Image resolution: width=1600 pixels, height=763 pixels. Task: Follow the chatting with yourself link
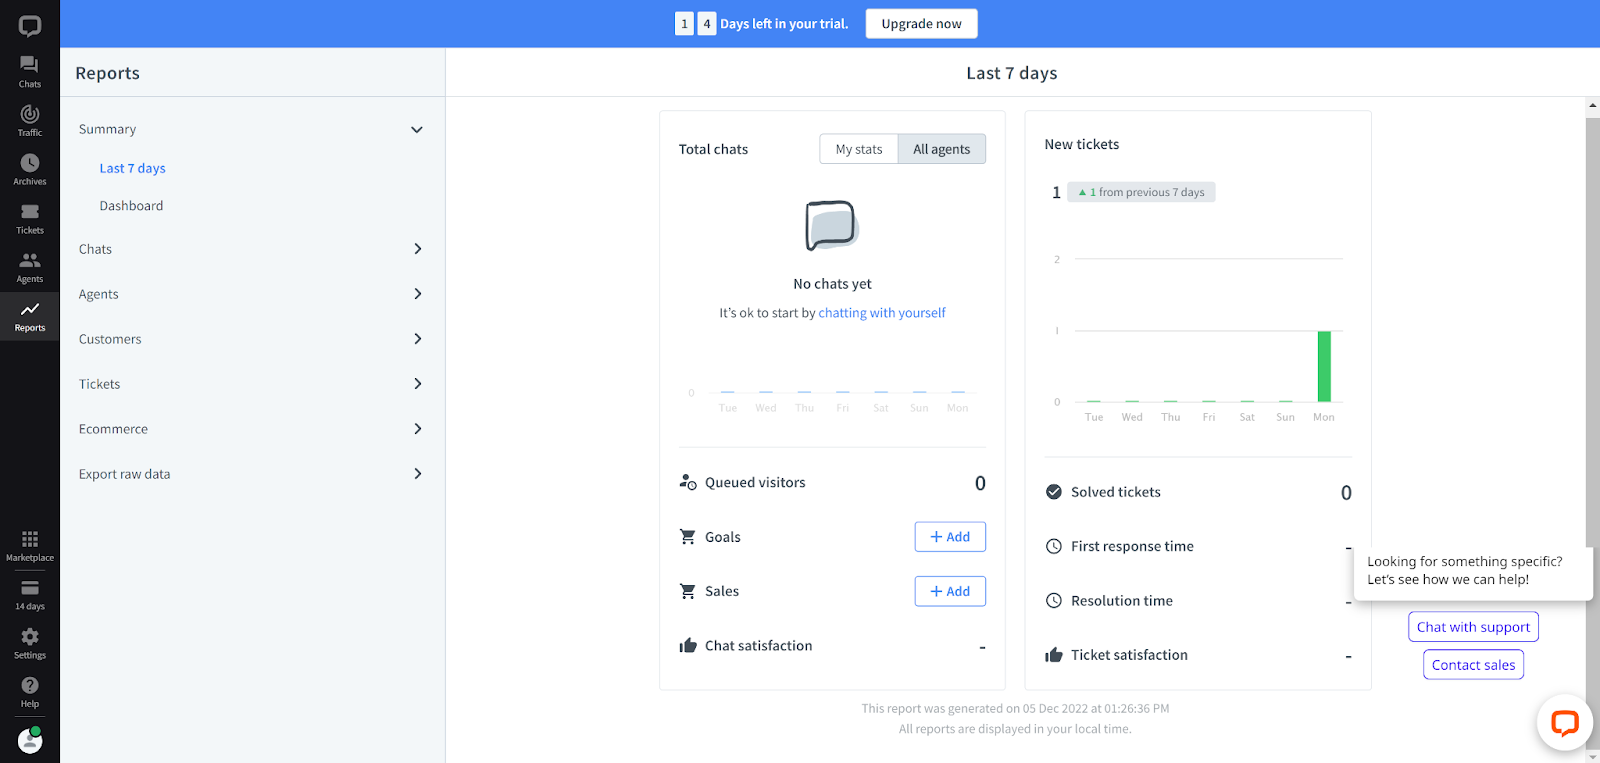881,313
